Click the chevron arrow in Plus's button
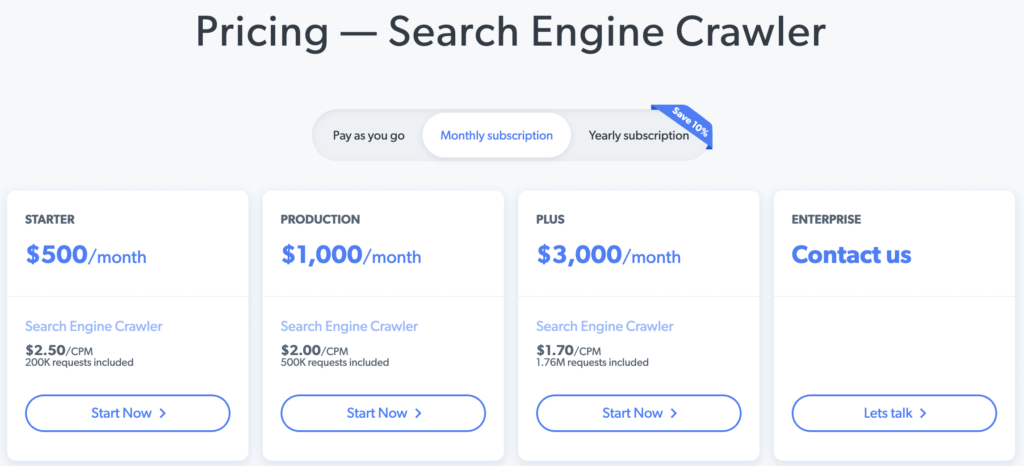Image resolution: width=1024 pixels, height=466 pixels. 674,413
